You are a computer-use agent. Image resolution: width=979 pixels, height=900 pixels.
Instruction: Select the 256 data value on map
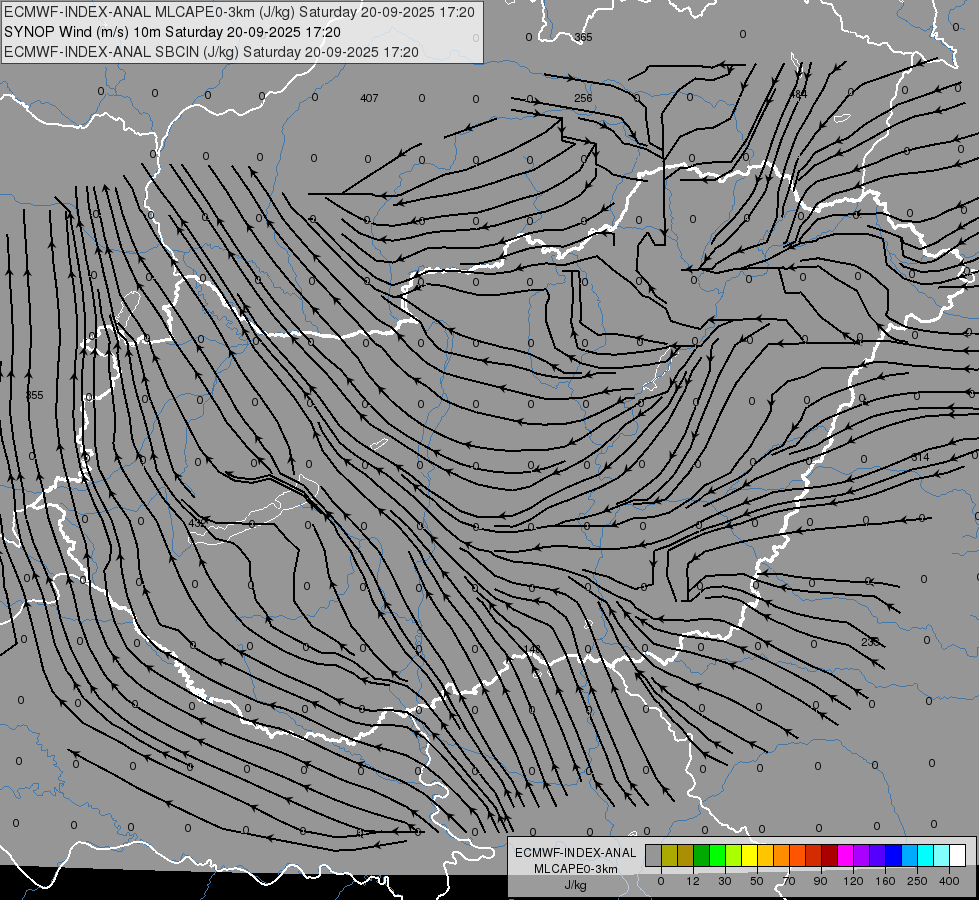pyautogui.click(x=583, y=98)
